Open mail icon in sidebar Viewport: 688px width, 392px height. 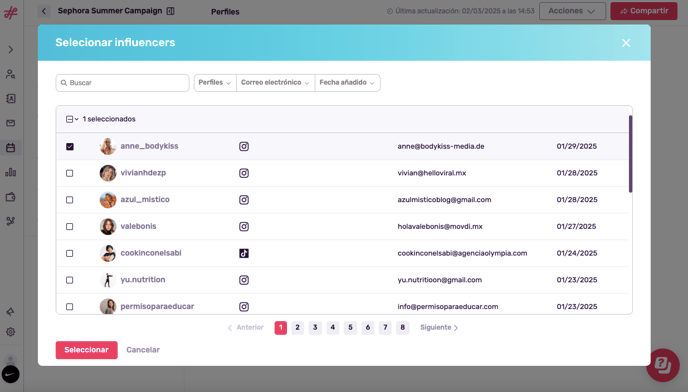11,123
